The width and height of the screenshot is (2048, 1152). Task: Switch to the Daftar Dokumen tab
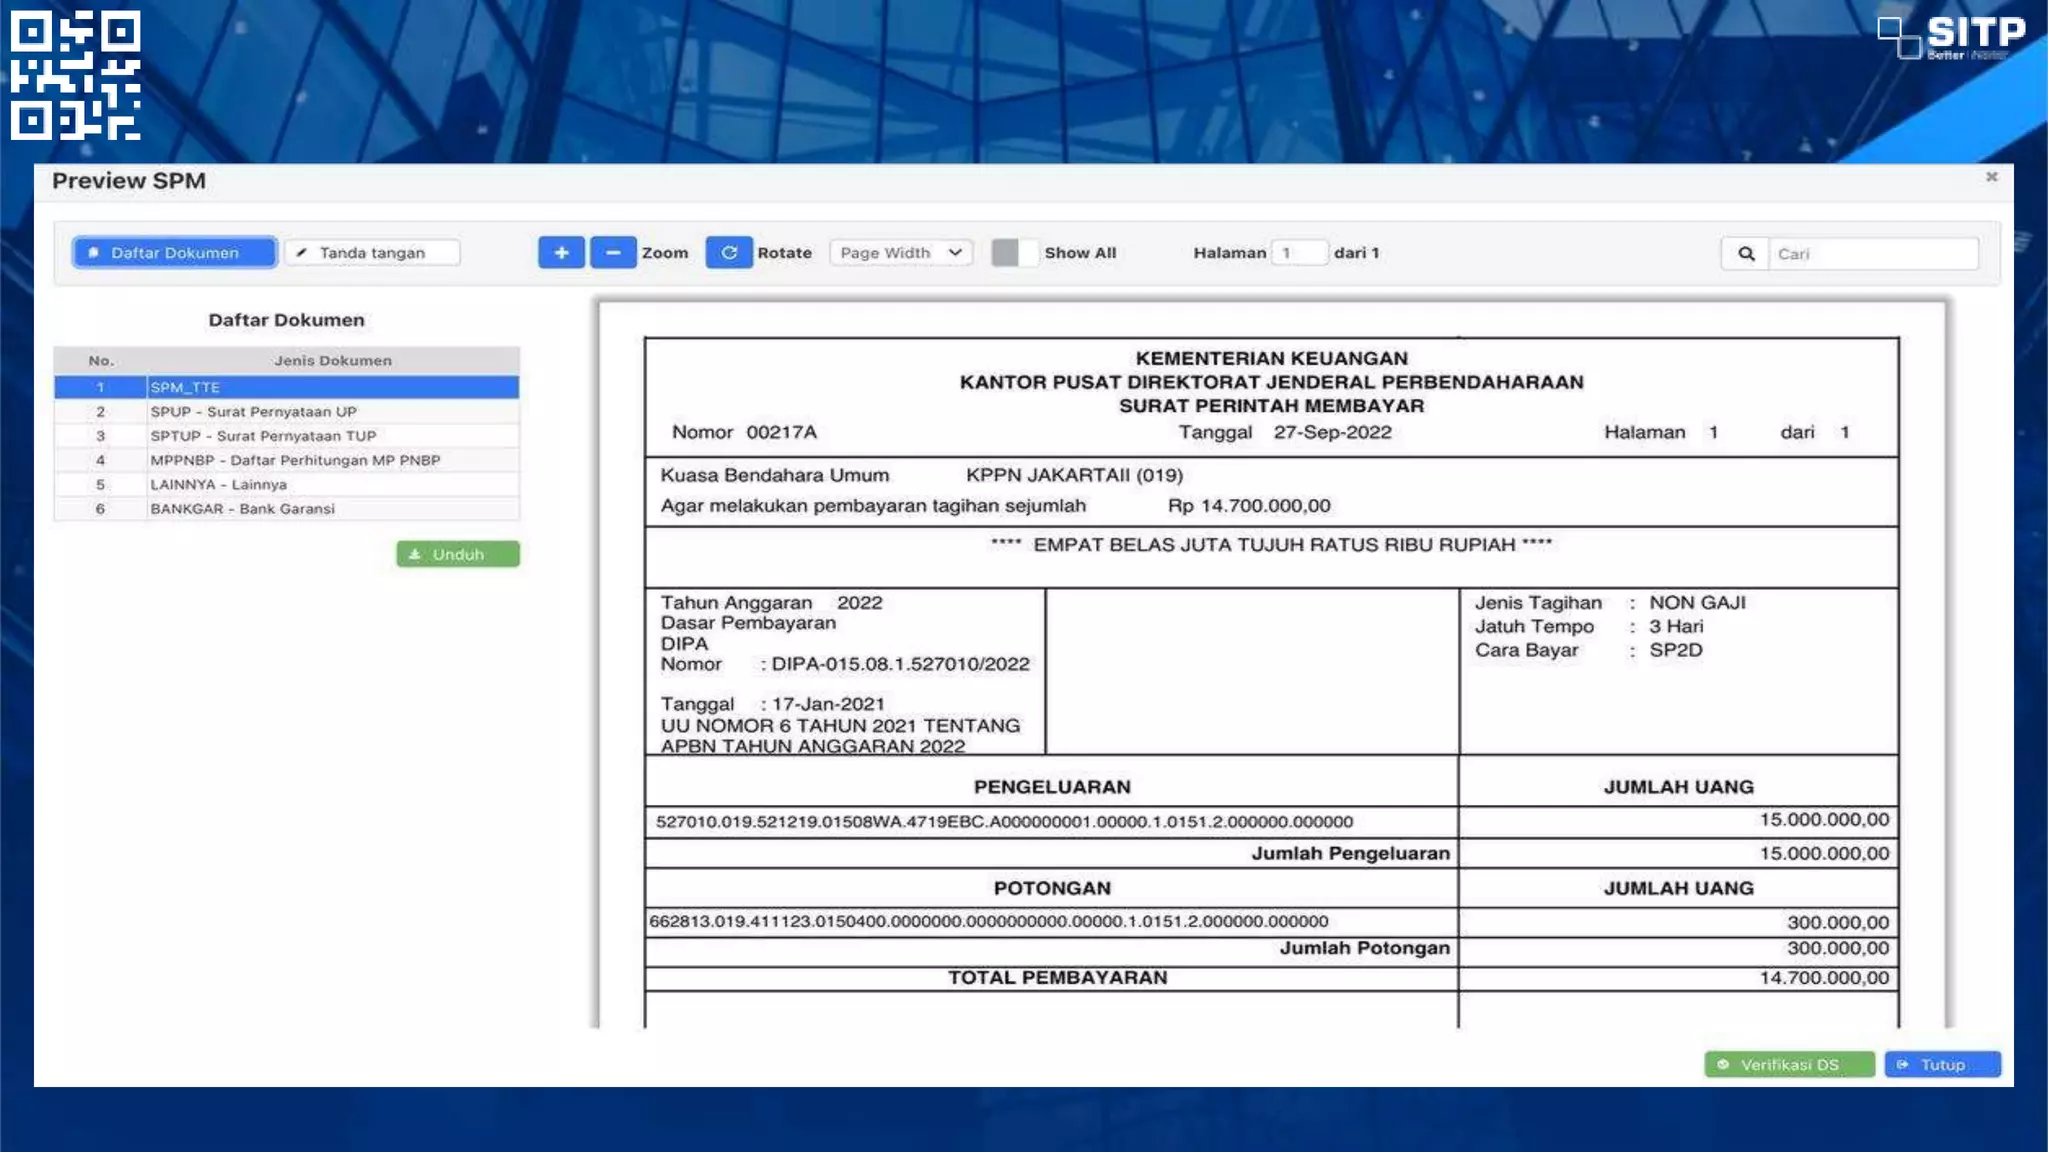point(174,253)
